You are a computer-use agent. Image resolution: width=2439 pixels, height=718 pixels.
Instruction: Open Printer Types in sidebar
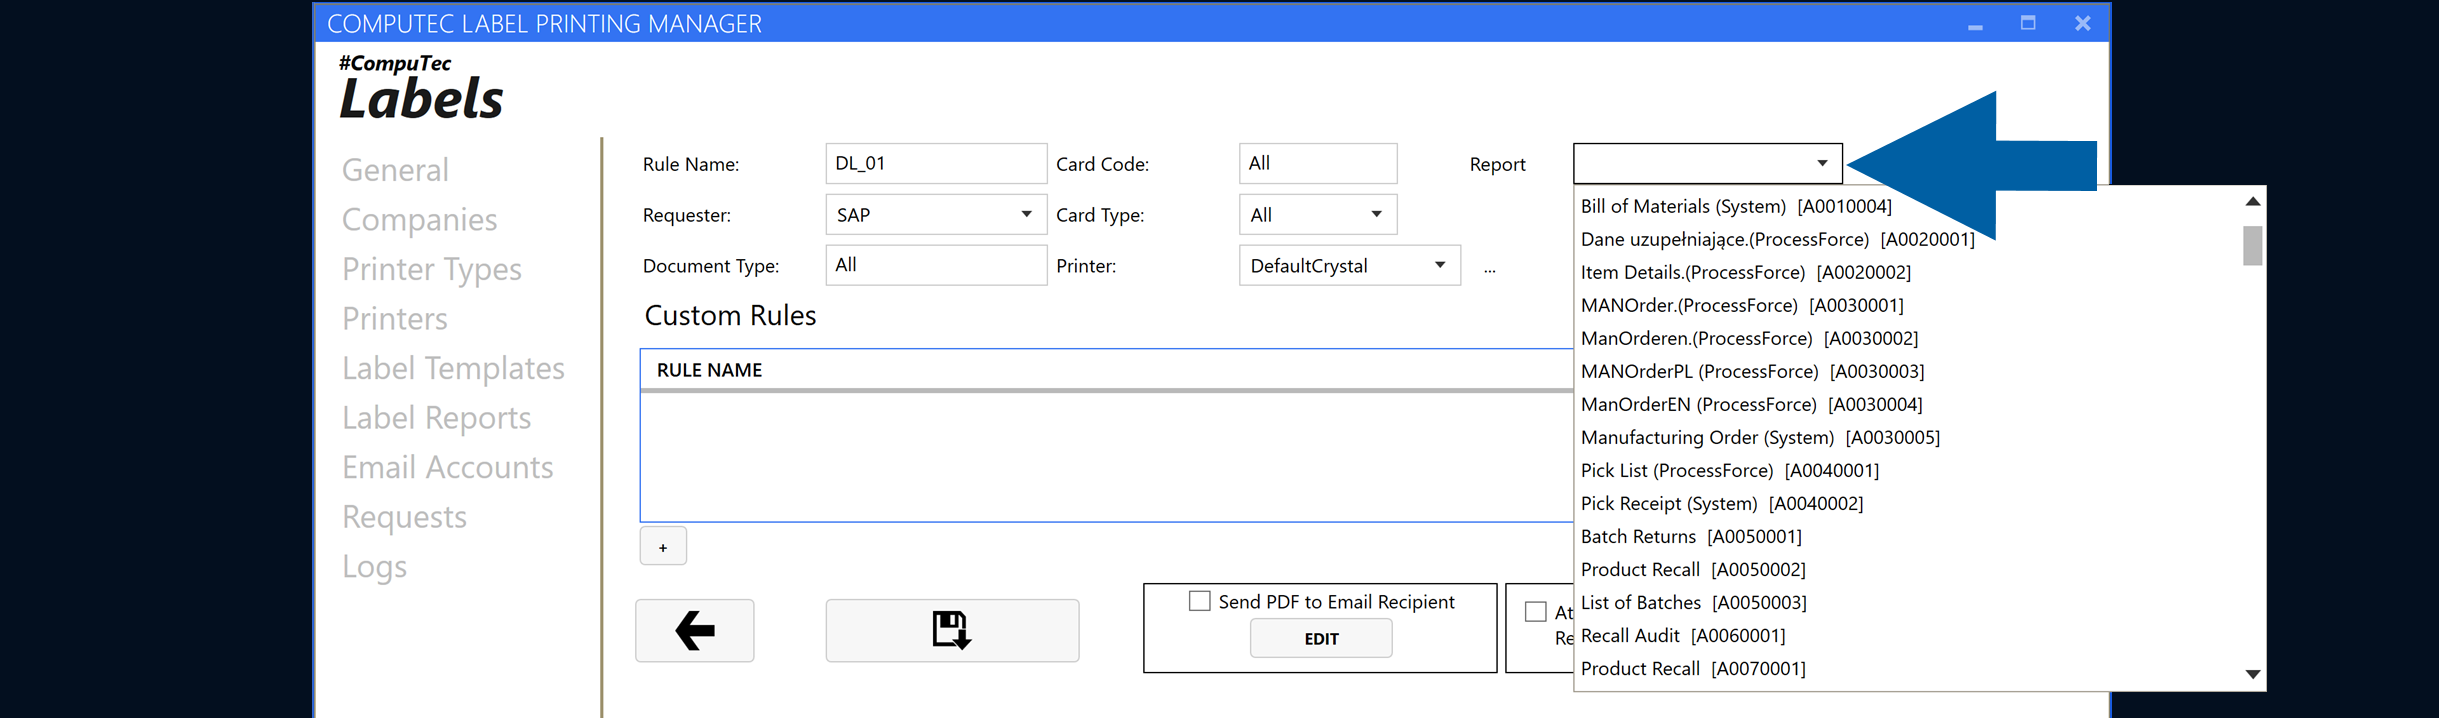point(431,269)
